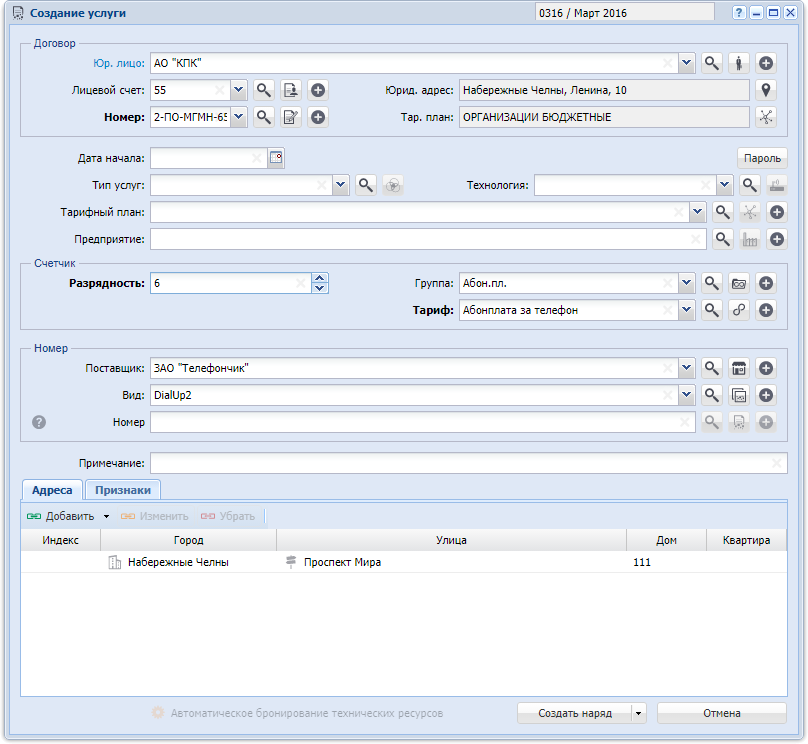808x744 pixels.
Task: Edit contract document icon beside Номер
Action: (291, 117)
